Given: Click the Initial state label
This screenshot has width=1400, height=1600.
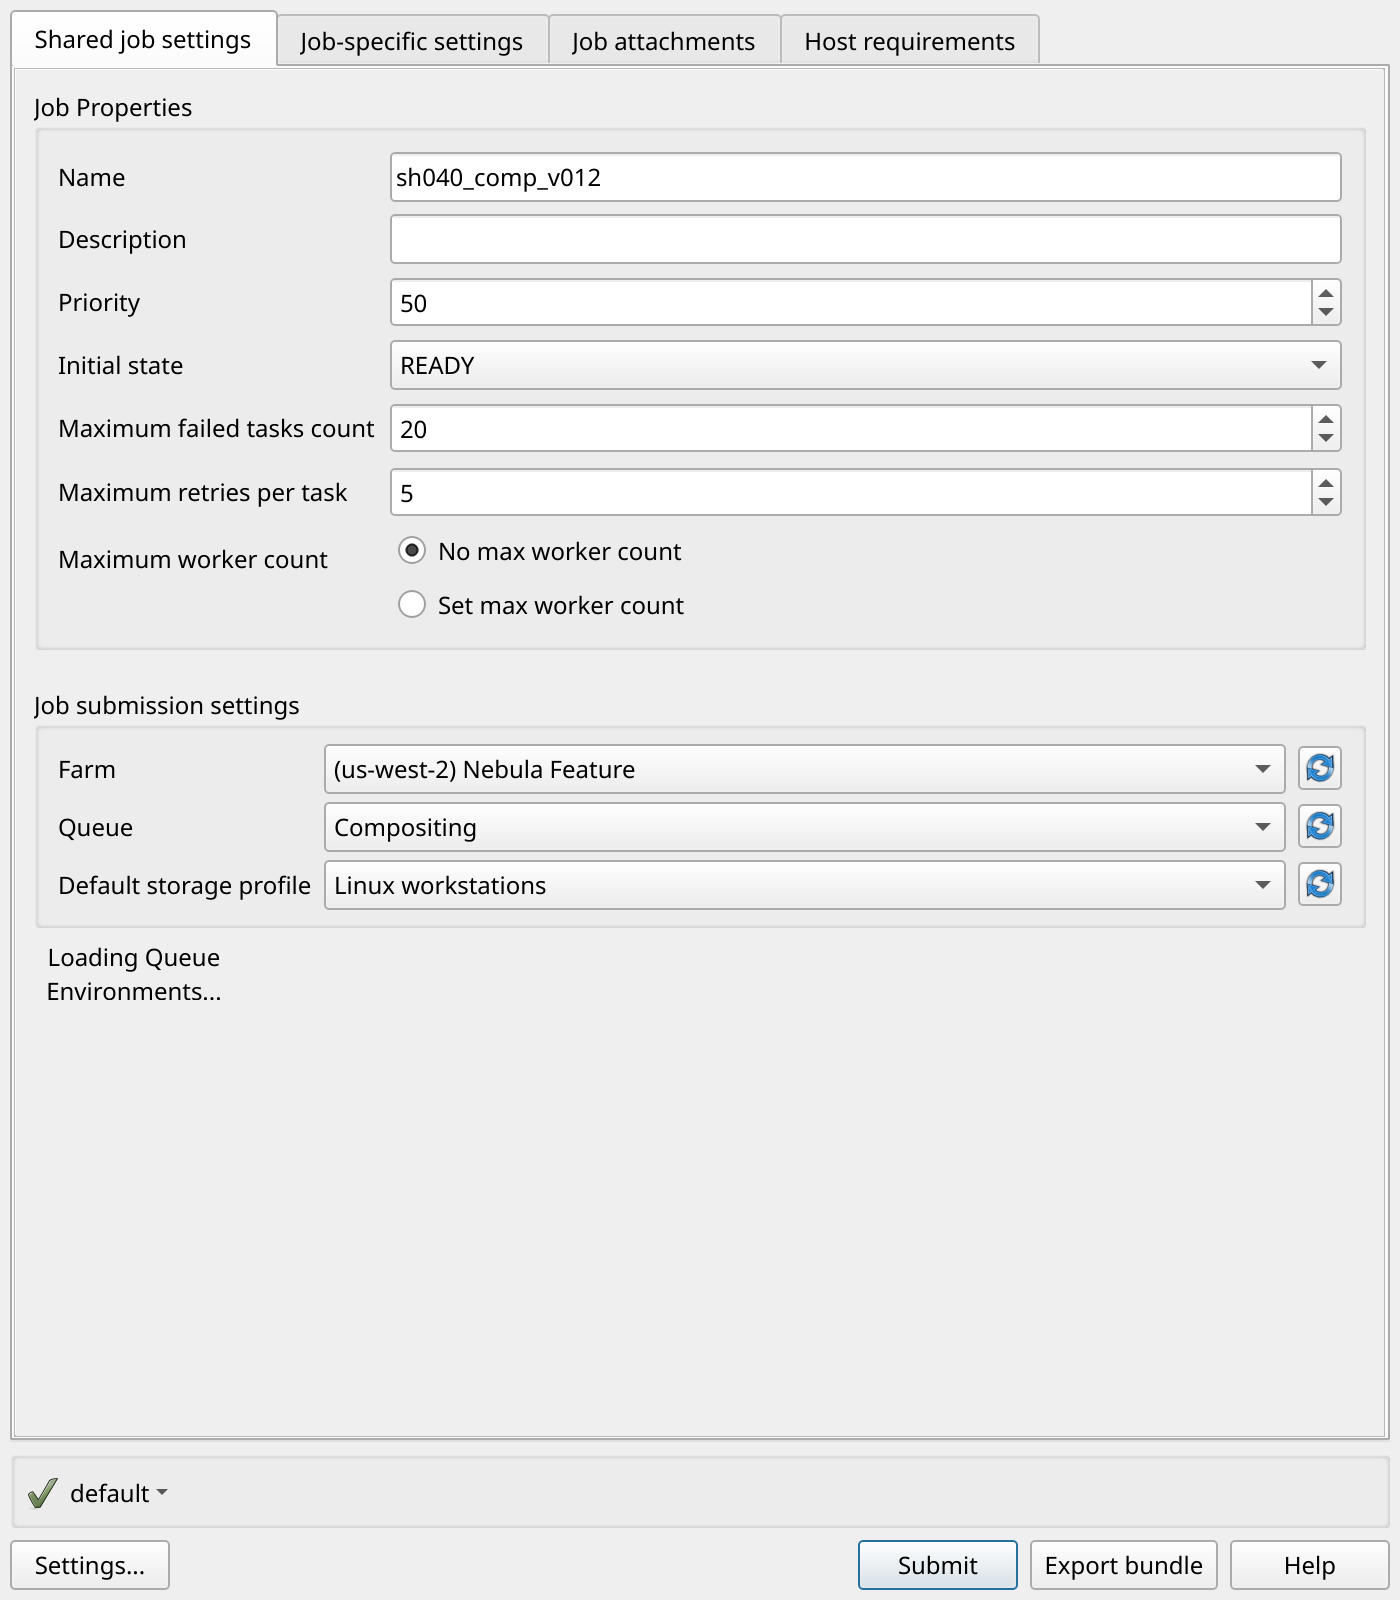Looking at the screenshot, I should (x=120, y=365).
